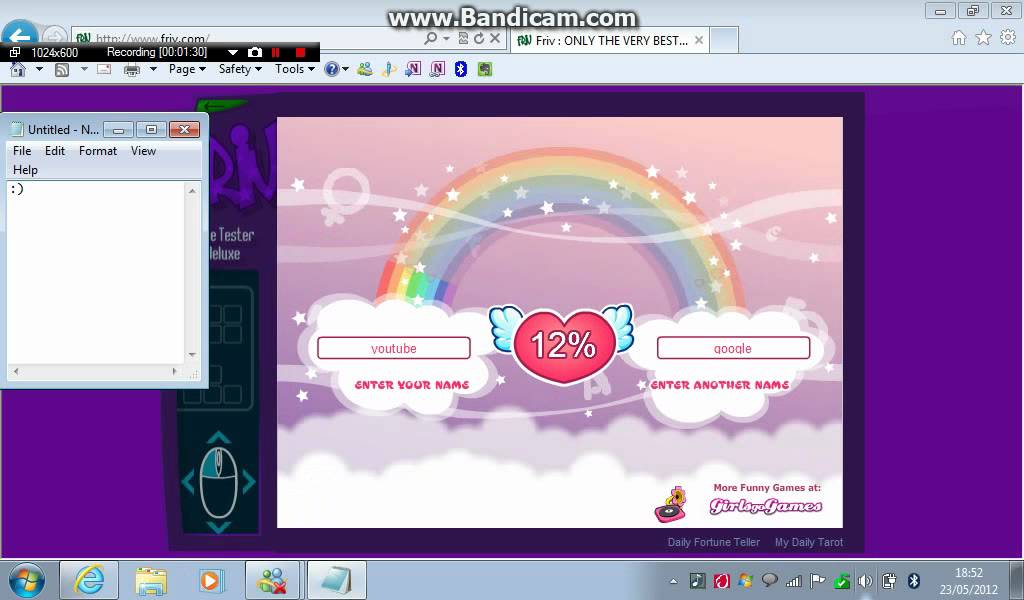Close the Friv browser tab

pyautogui.click(x=699, y=40)
